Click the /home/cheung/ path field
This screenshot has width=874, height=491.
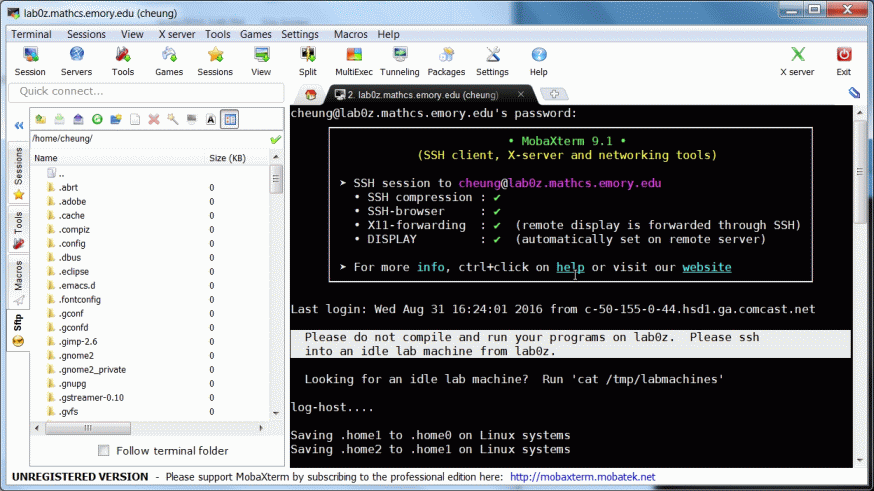click(149, 139)
